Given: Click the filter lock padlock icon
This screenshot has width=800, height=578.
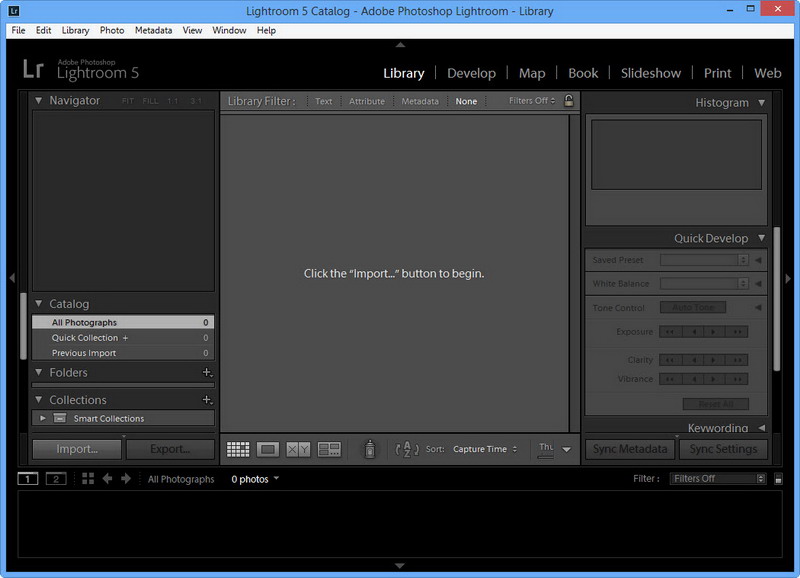Looking at the screenshot, I should click(x=569, y=100).
